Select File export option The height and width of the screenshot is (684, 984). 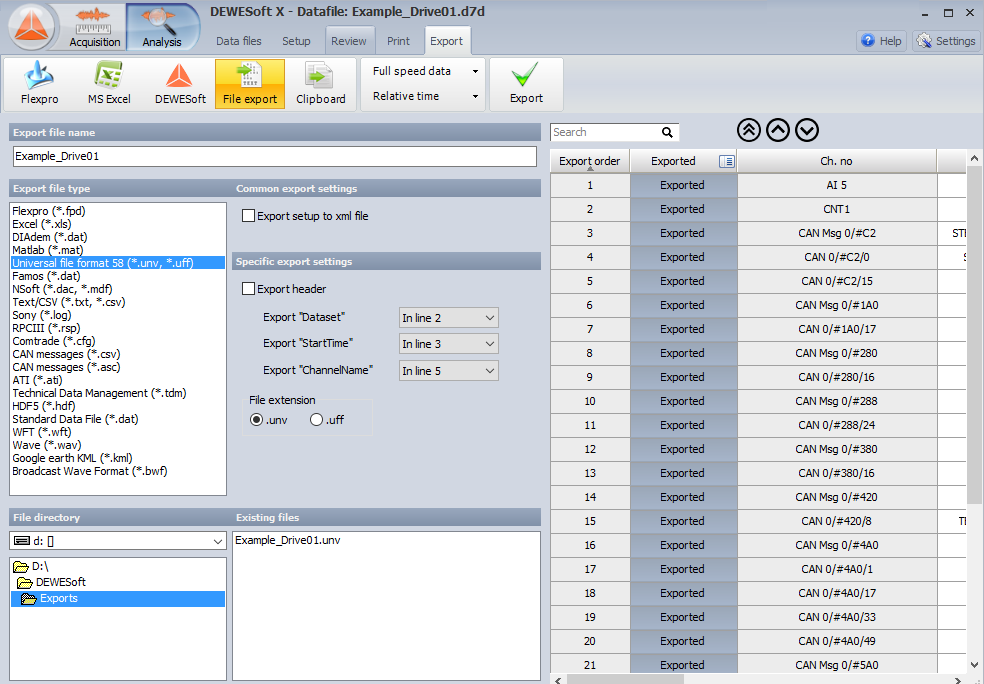click(x=250, y=83)
